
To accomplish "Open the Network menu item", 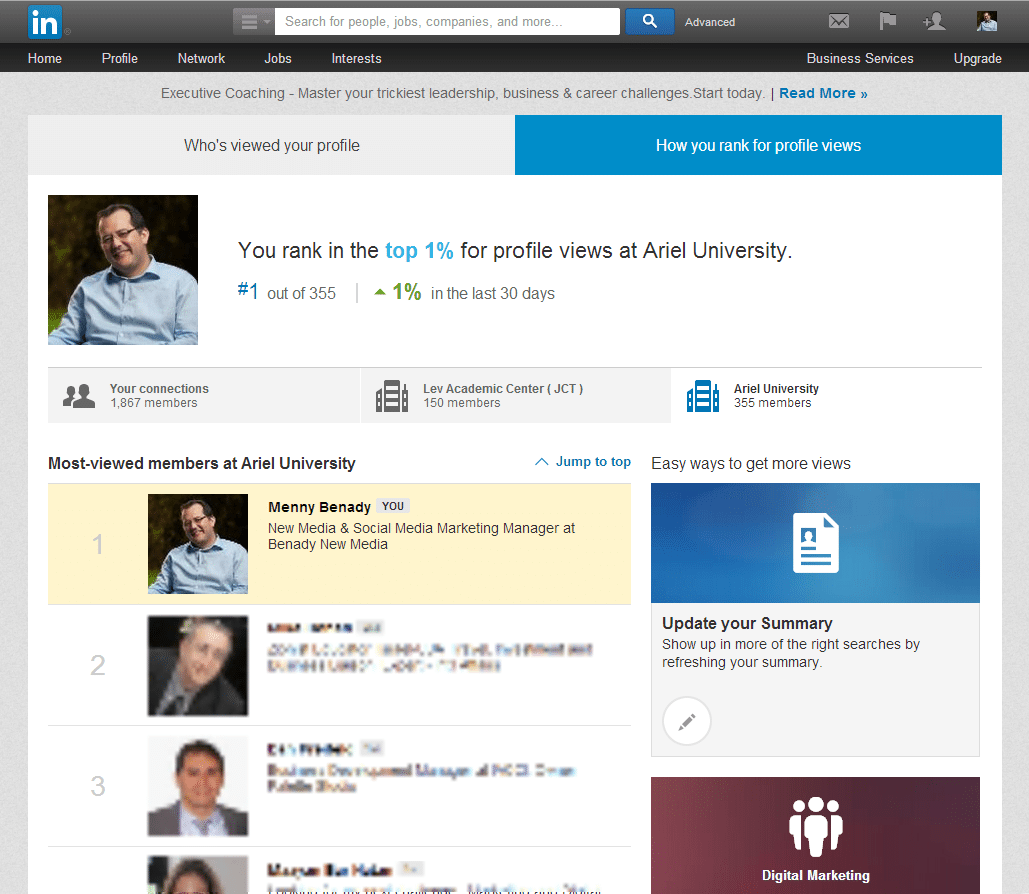I will 201,58.
